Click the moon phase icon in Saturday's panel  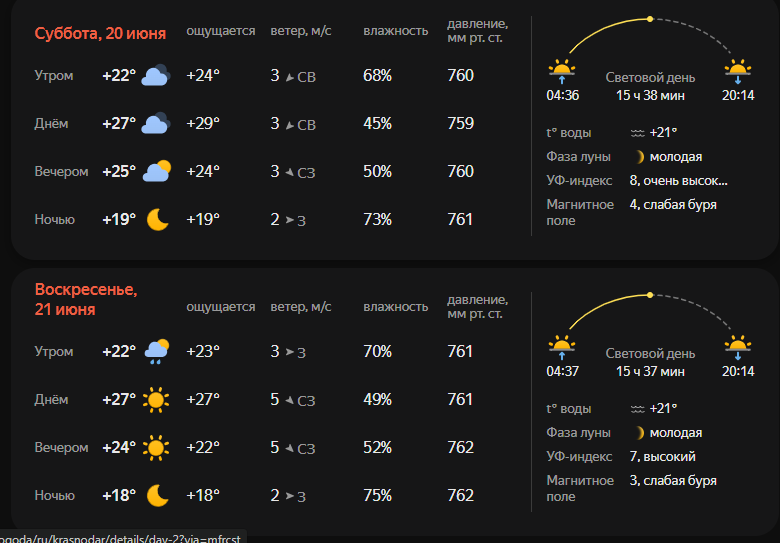click(x=640, y=157)
